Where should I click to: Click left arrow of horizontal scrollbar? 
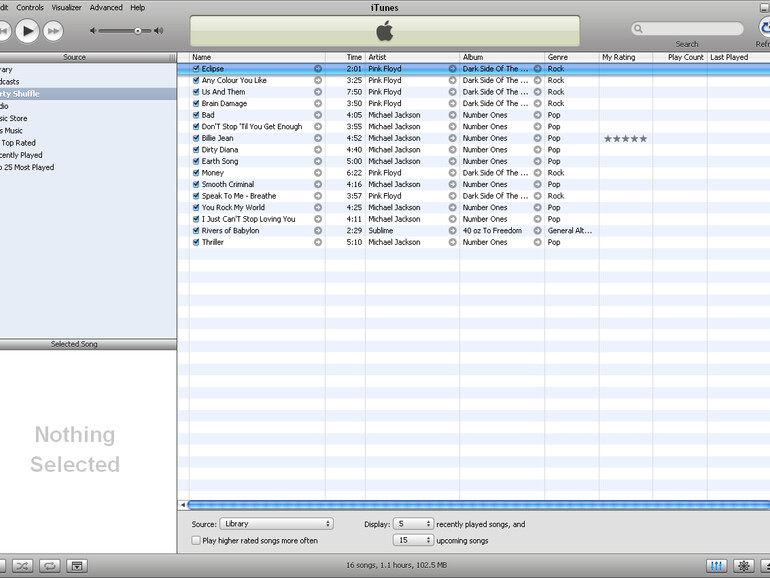coord(183,505)
